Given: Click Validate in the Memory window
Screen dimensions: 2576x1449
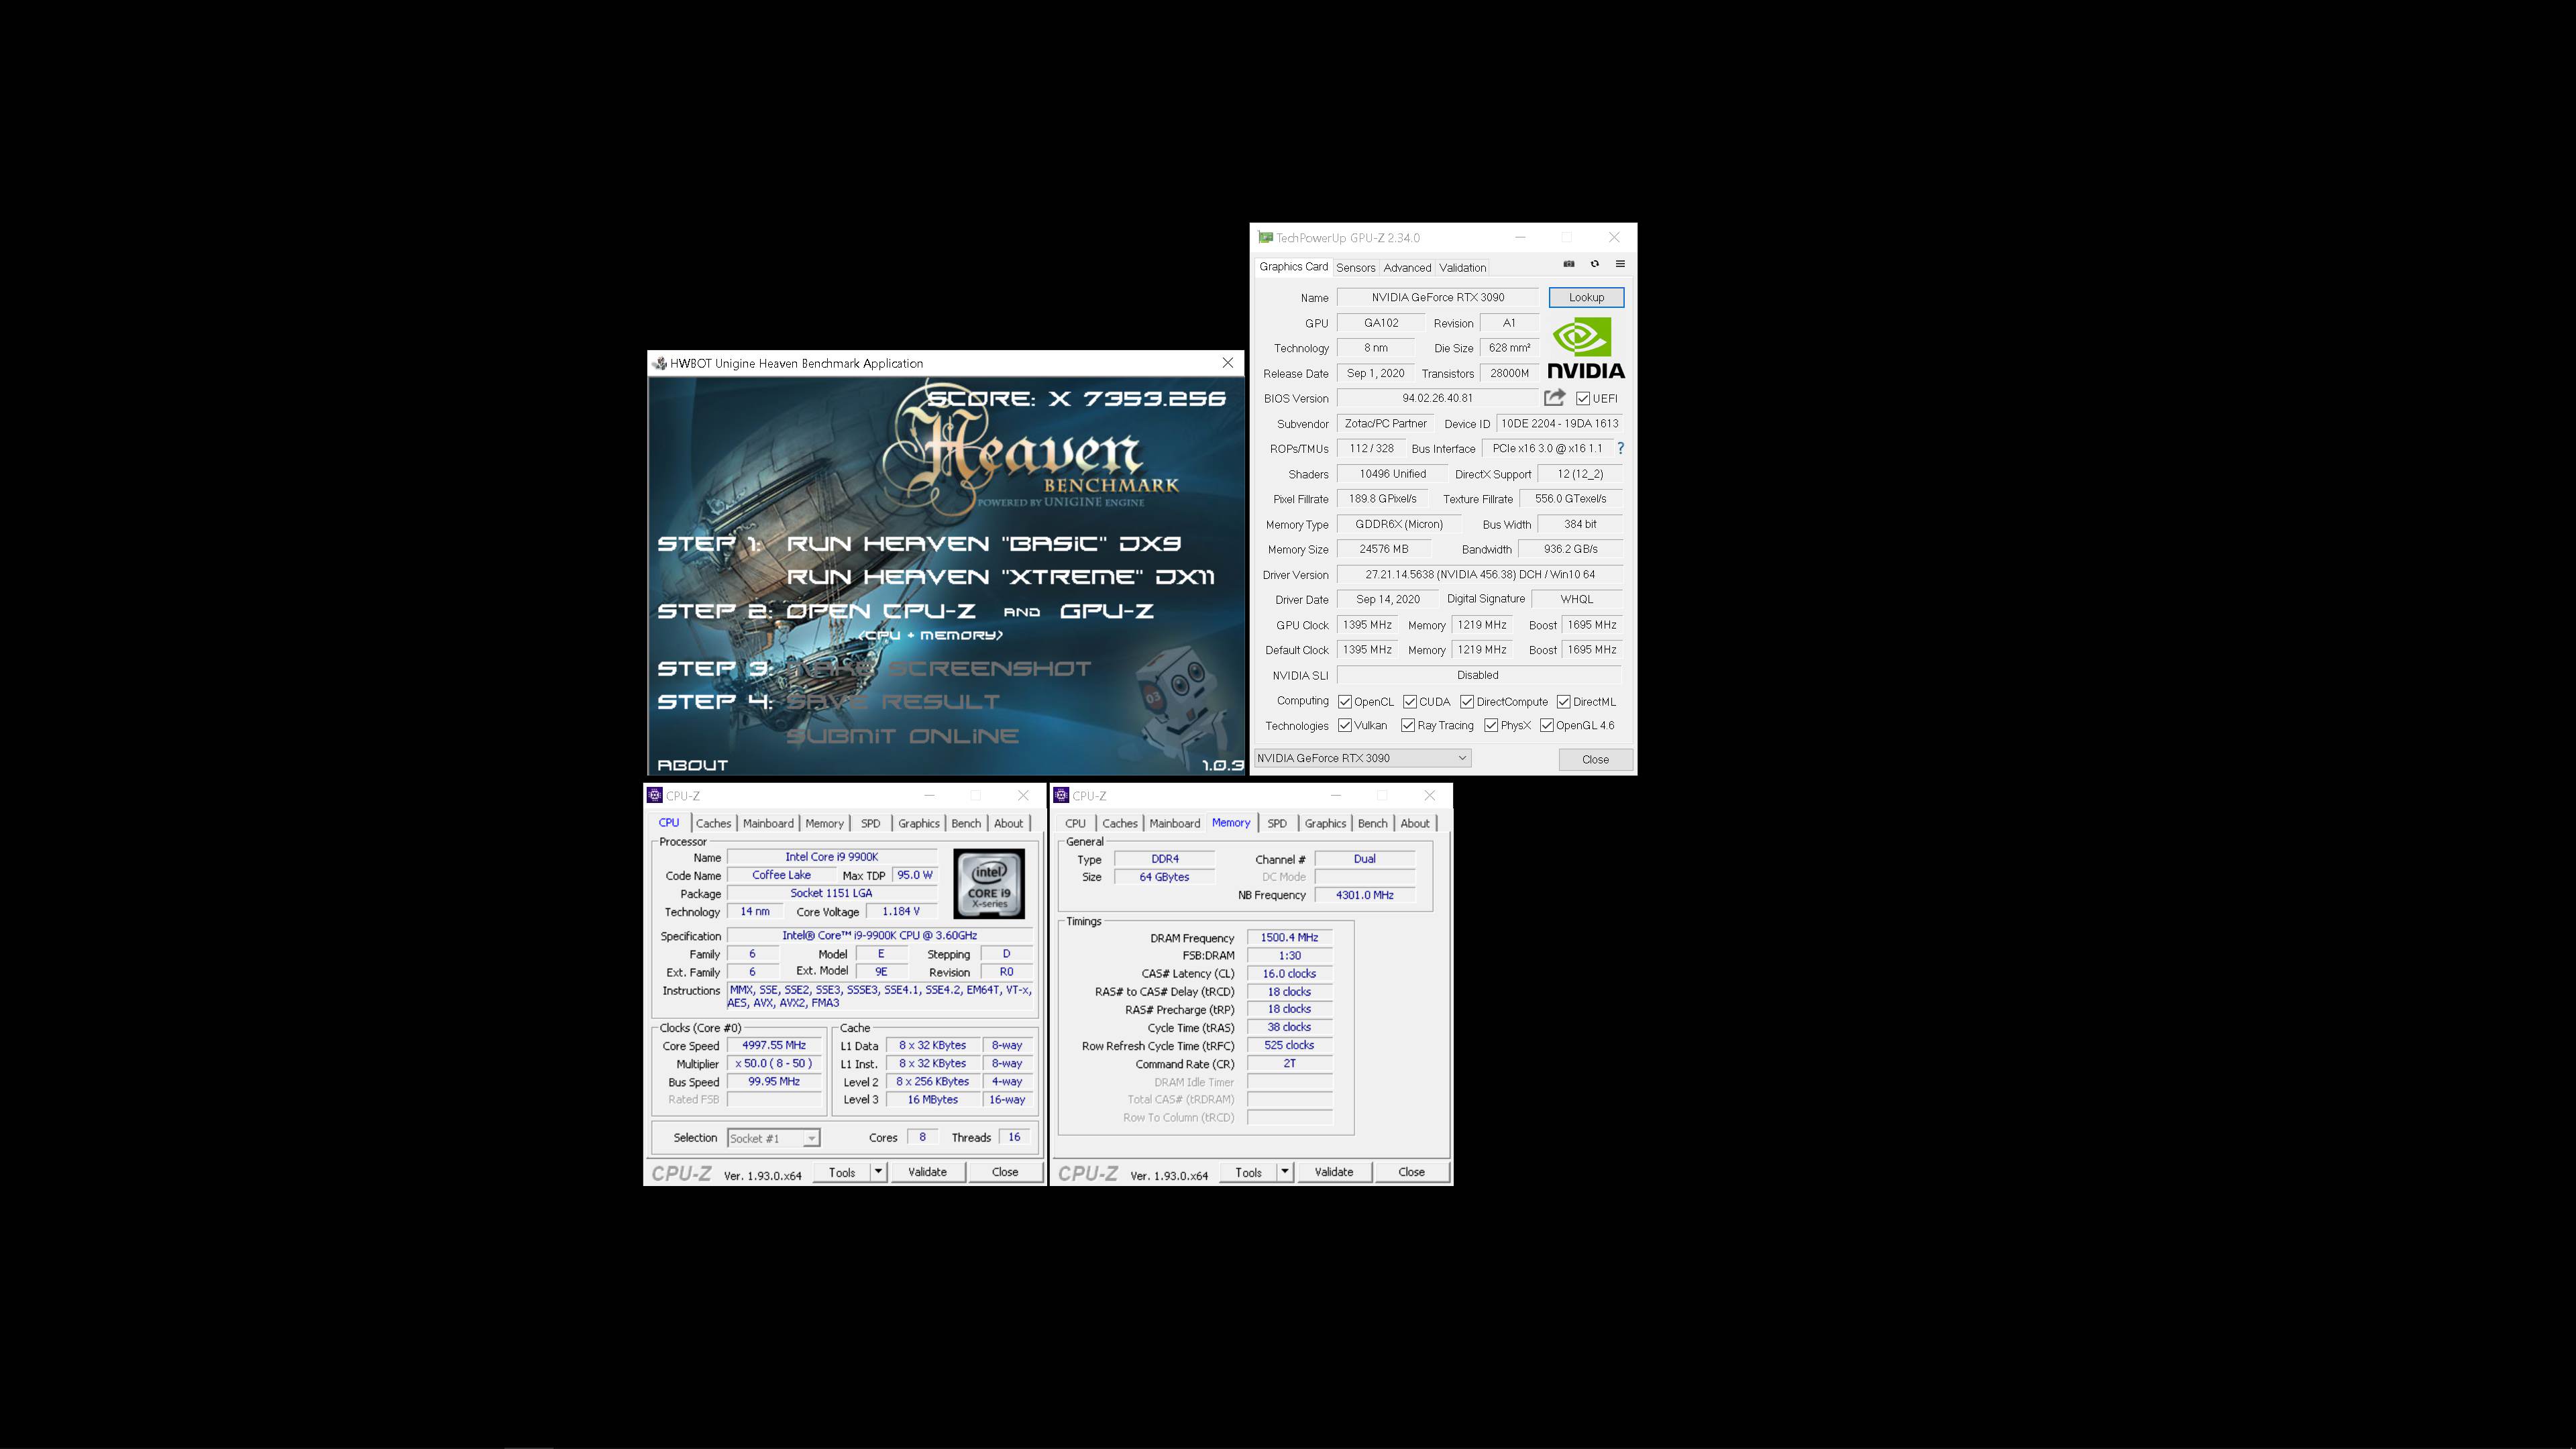Looking at the screenshot, I should (1333, 1172).
